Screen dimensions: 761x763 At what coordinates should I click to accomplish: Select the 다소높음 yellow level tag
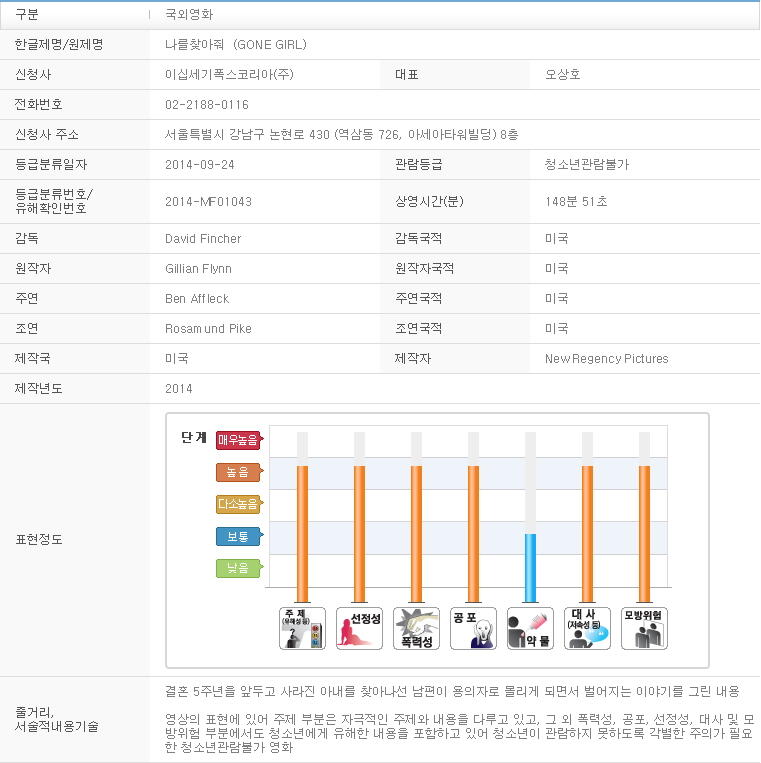coord(239,504)
